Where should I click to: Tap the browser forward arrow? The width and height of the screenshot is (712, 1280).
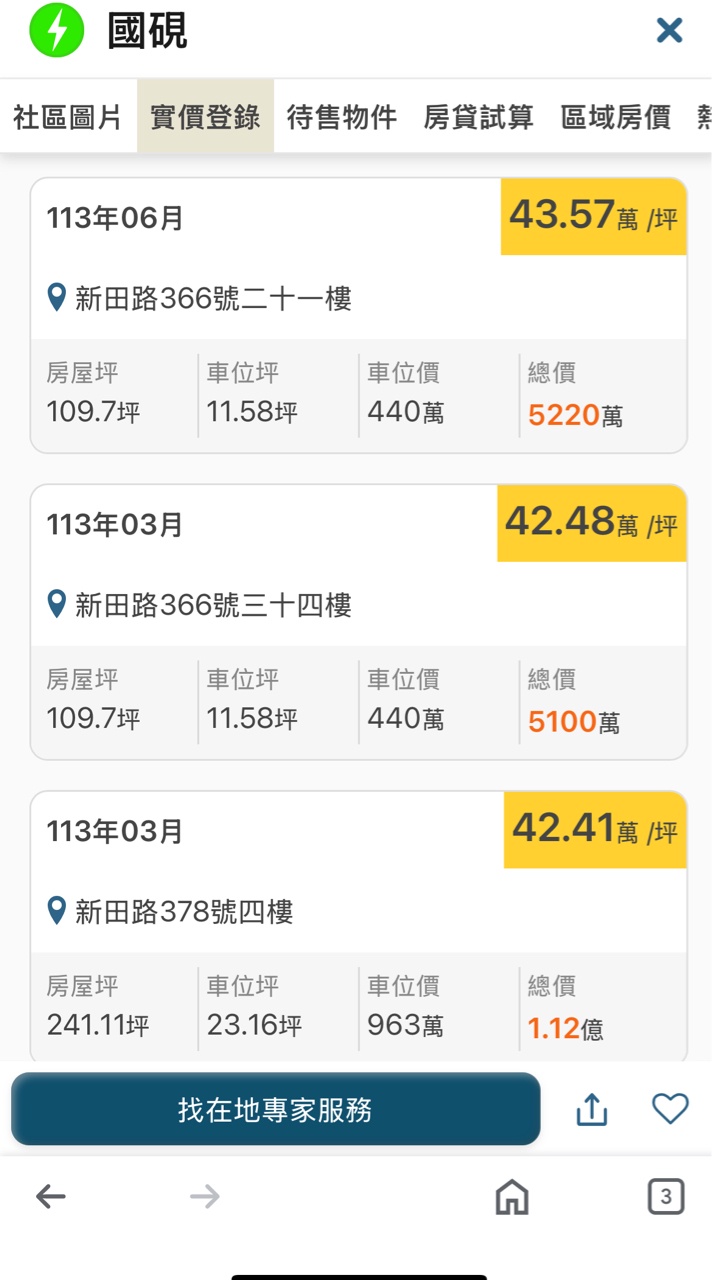tap(204, 1196)
